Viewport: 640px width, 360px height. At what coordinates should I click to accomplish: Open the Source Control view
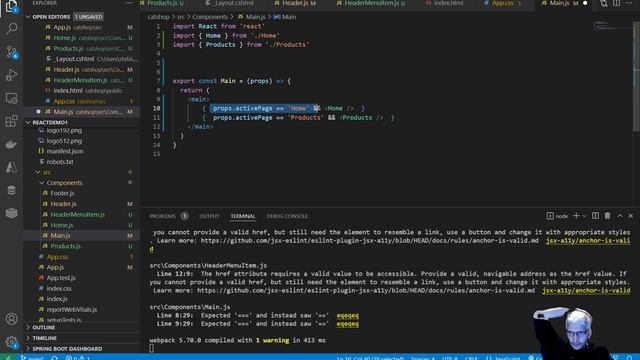point(11,52)
